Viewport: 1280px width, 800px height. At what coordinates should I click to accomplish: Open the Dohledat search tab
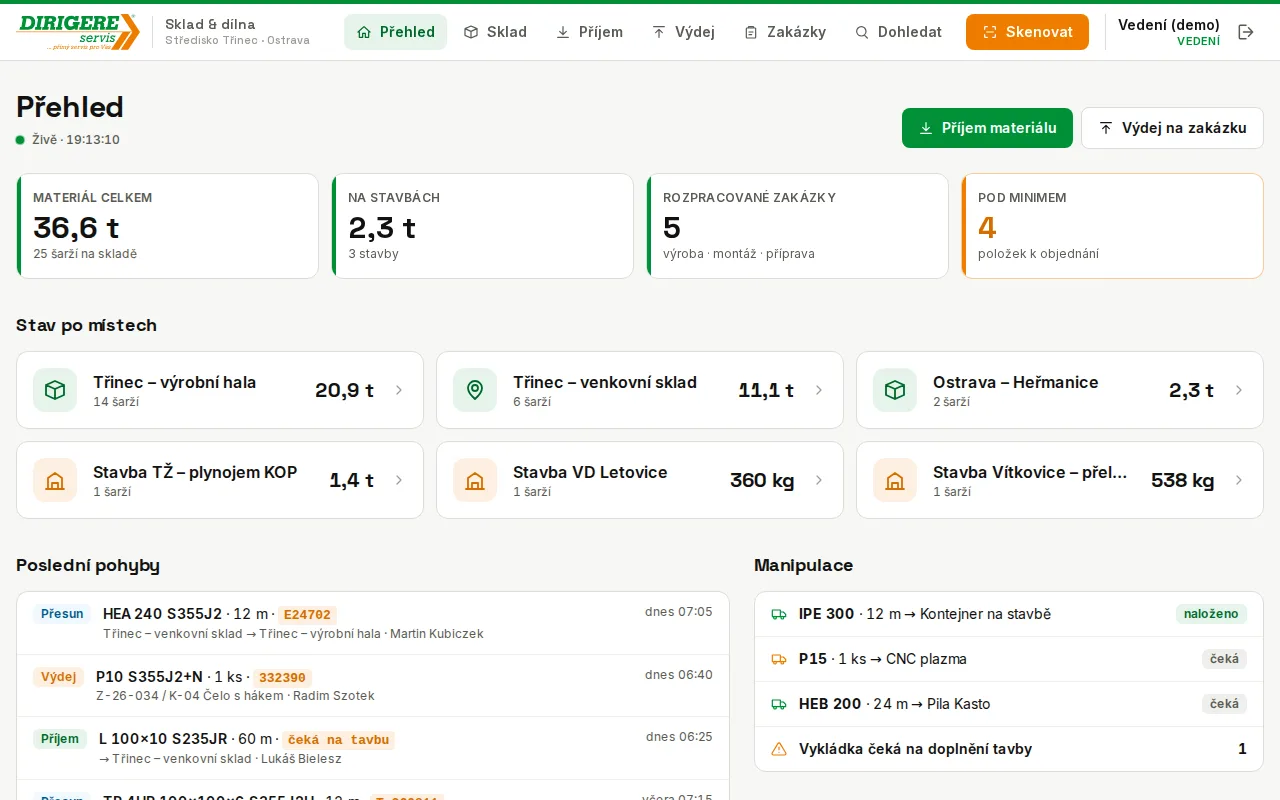[x=898, y=32]
